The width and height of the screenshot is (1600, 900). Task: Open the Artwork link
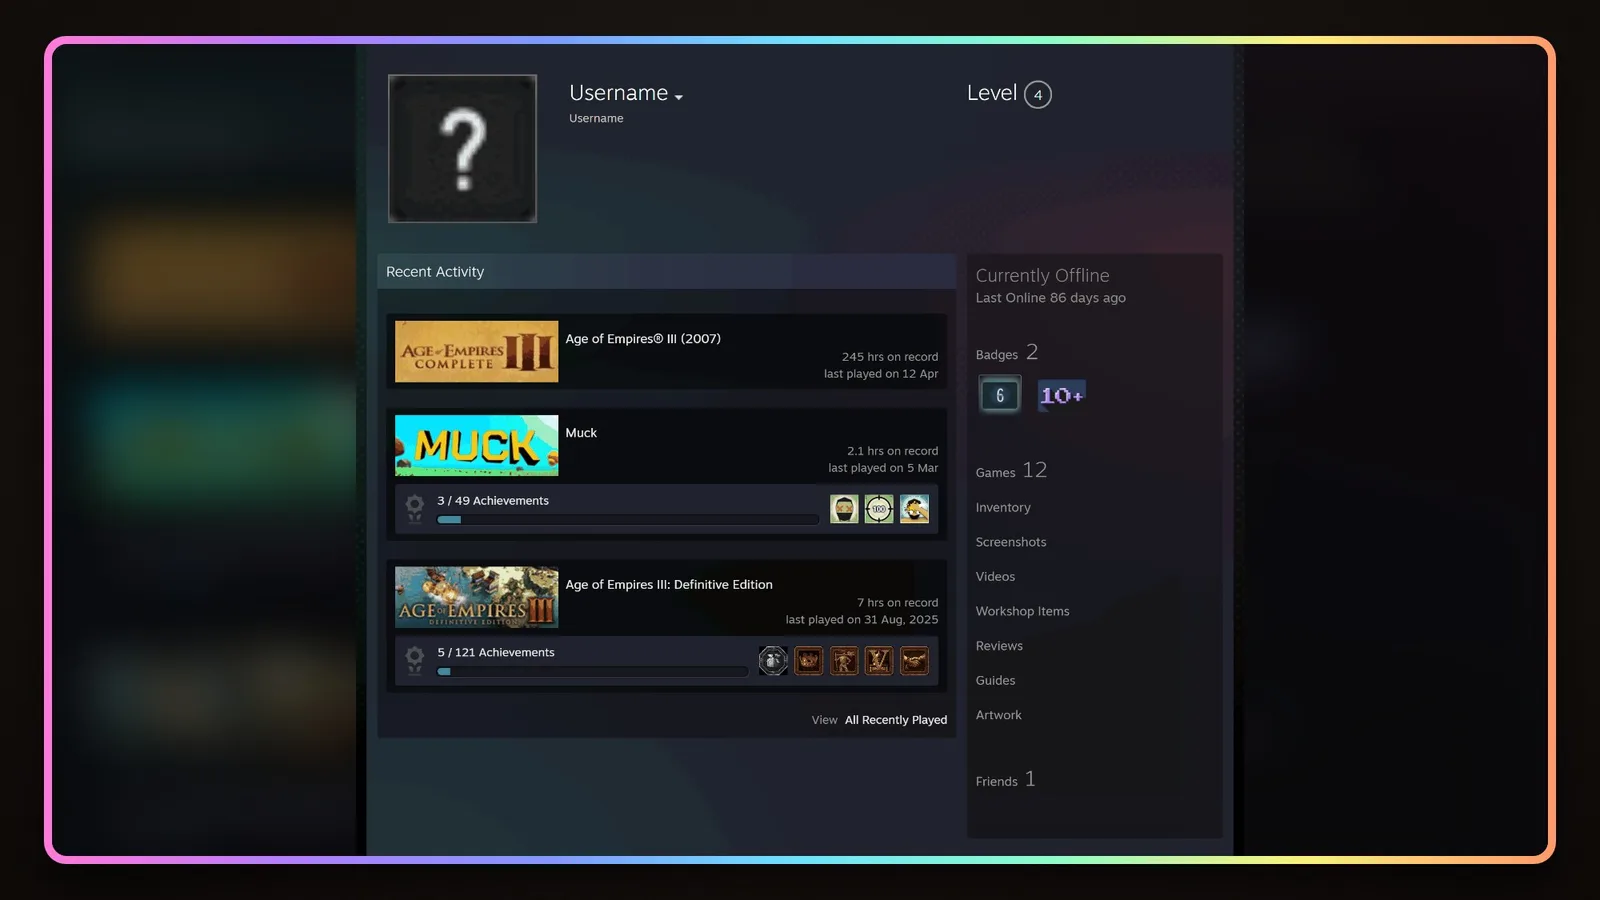998,715
